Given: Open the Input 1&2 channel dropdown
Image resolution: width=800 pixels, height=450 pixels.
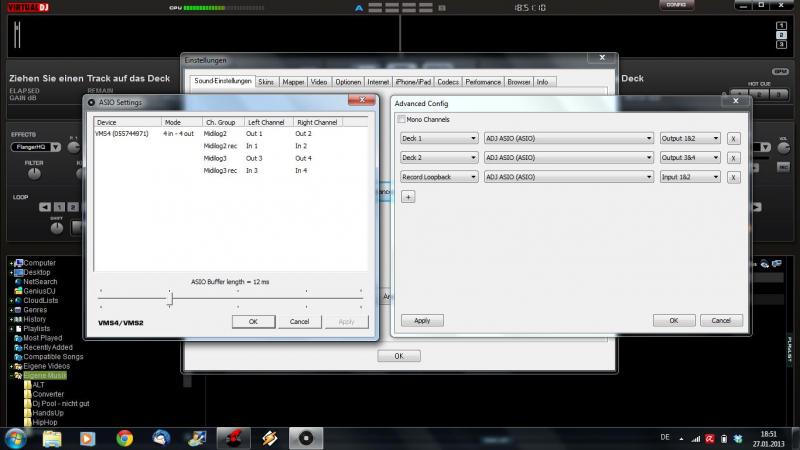Looking at the screenshot, I should (x=690, y=177).
